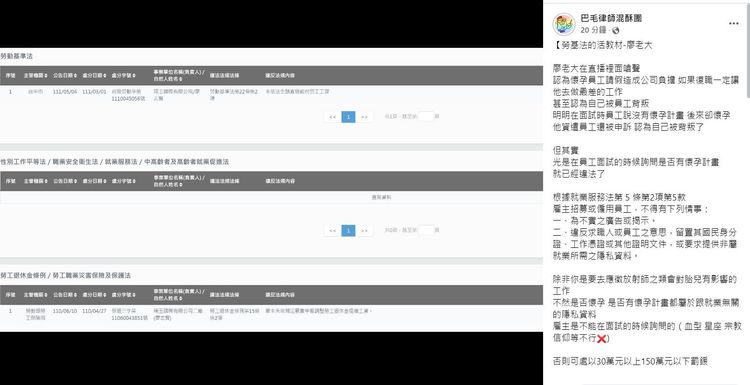Sort 性別工作平等法 table by 處分字號
The width and height of the screenshot is (750, 385).
pos(123,181)
